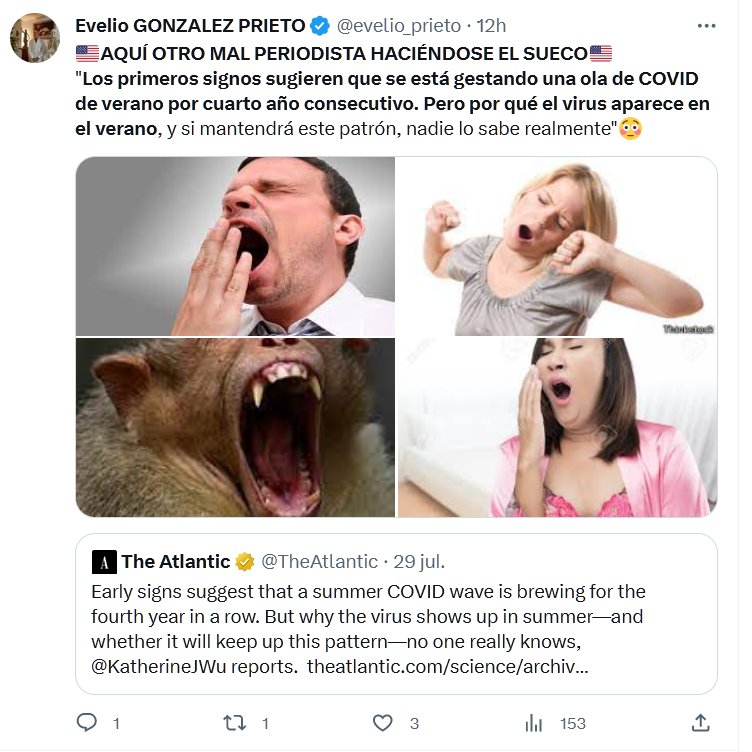This screenshot has height=752, width=752.
Task: Click the share upload icon
Action: pyautogui.click(x=701, y=722)
